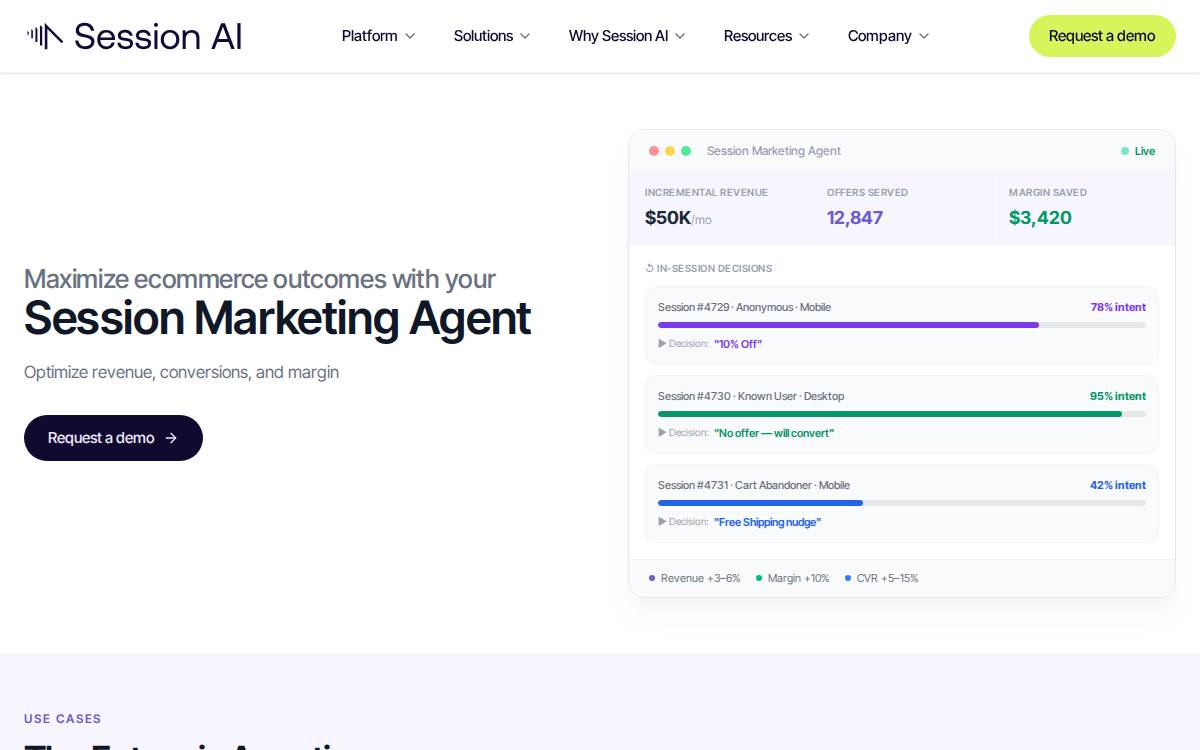Viewport: 1200px width, 750px height.
Task: Click the dark Request a demo hero button
Action: coord(113,438)
